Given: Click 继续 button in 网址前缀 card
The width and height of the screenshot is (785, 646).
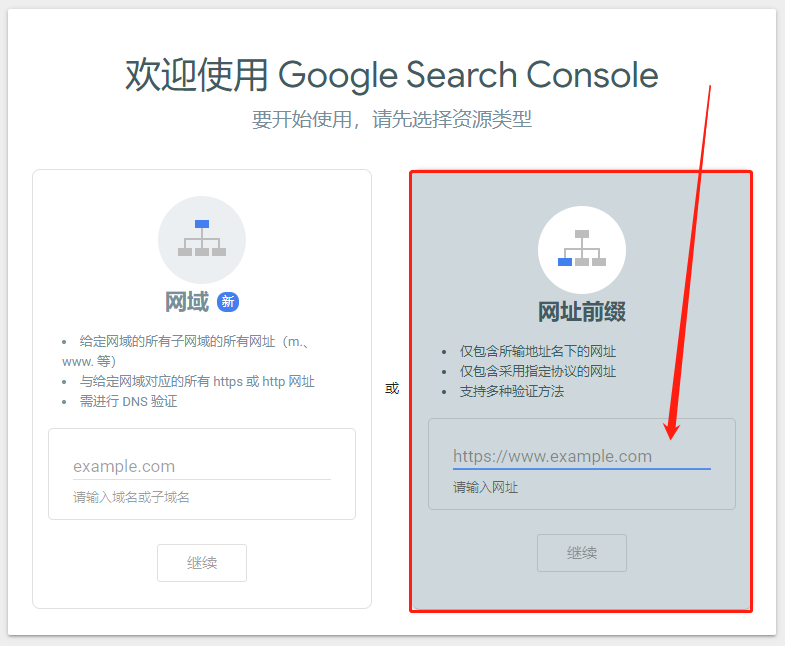Looking at the screenshot, I should [x=582, y=553].
